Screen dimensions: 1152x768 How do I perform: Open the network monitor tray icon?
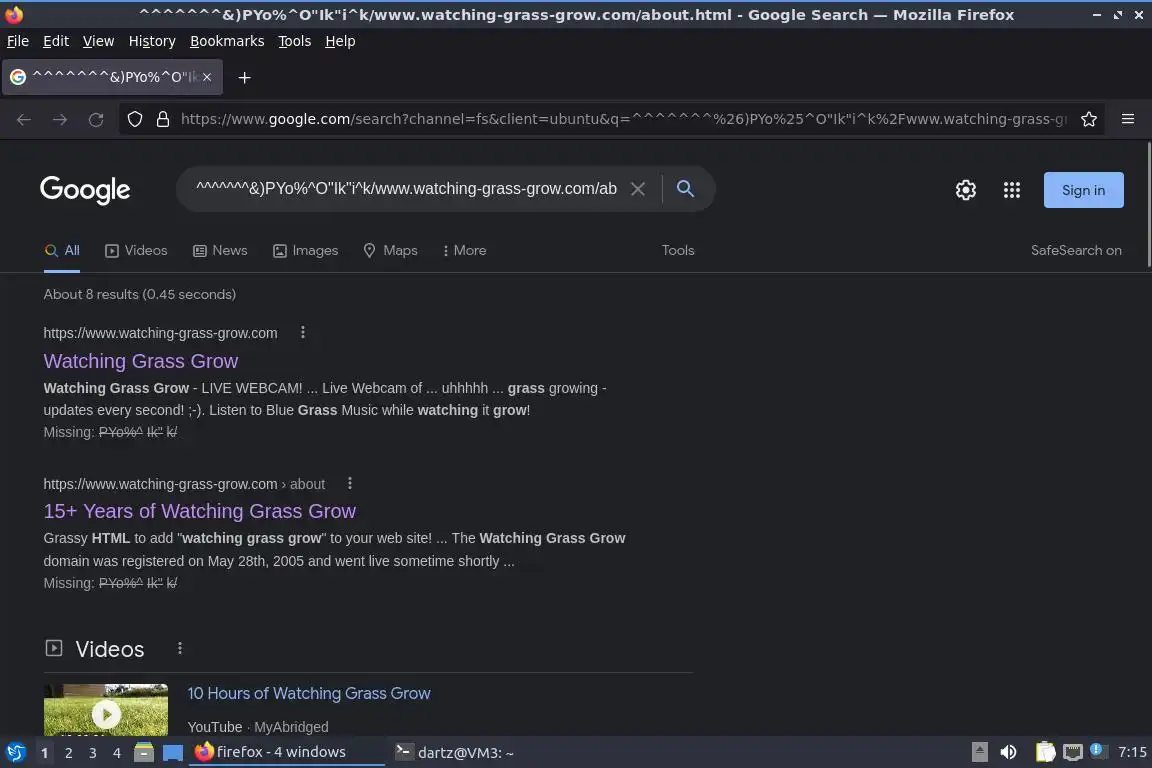pyautogui.click(x=1073, y=752)
